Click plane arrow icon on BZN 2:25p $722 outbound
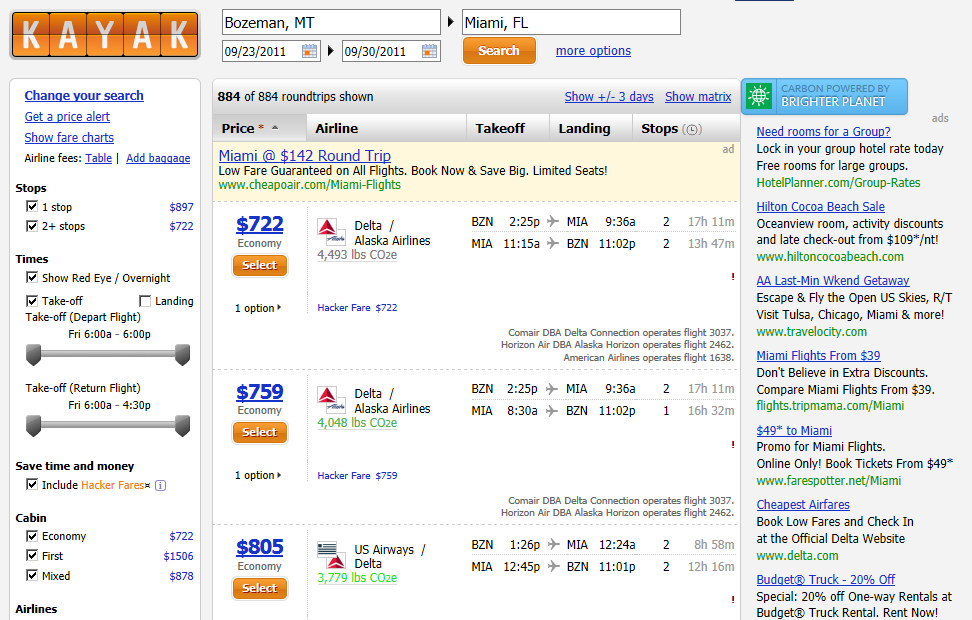 pos(553,221)
